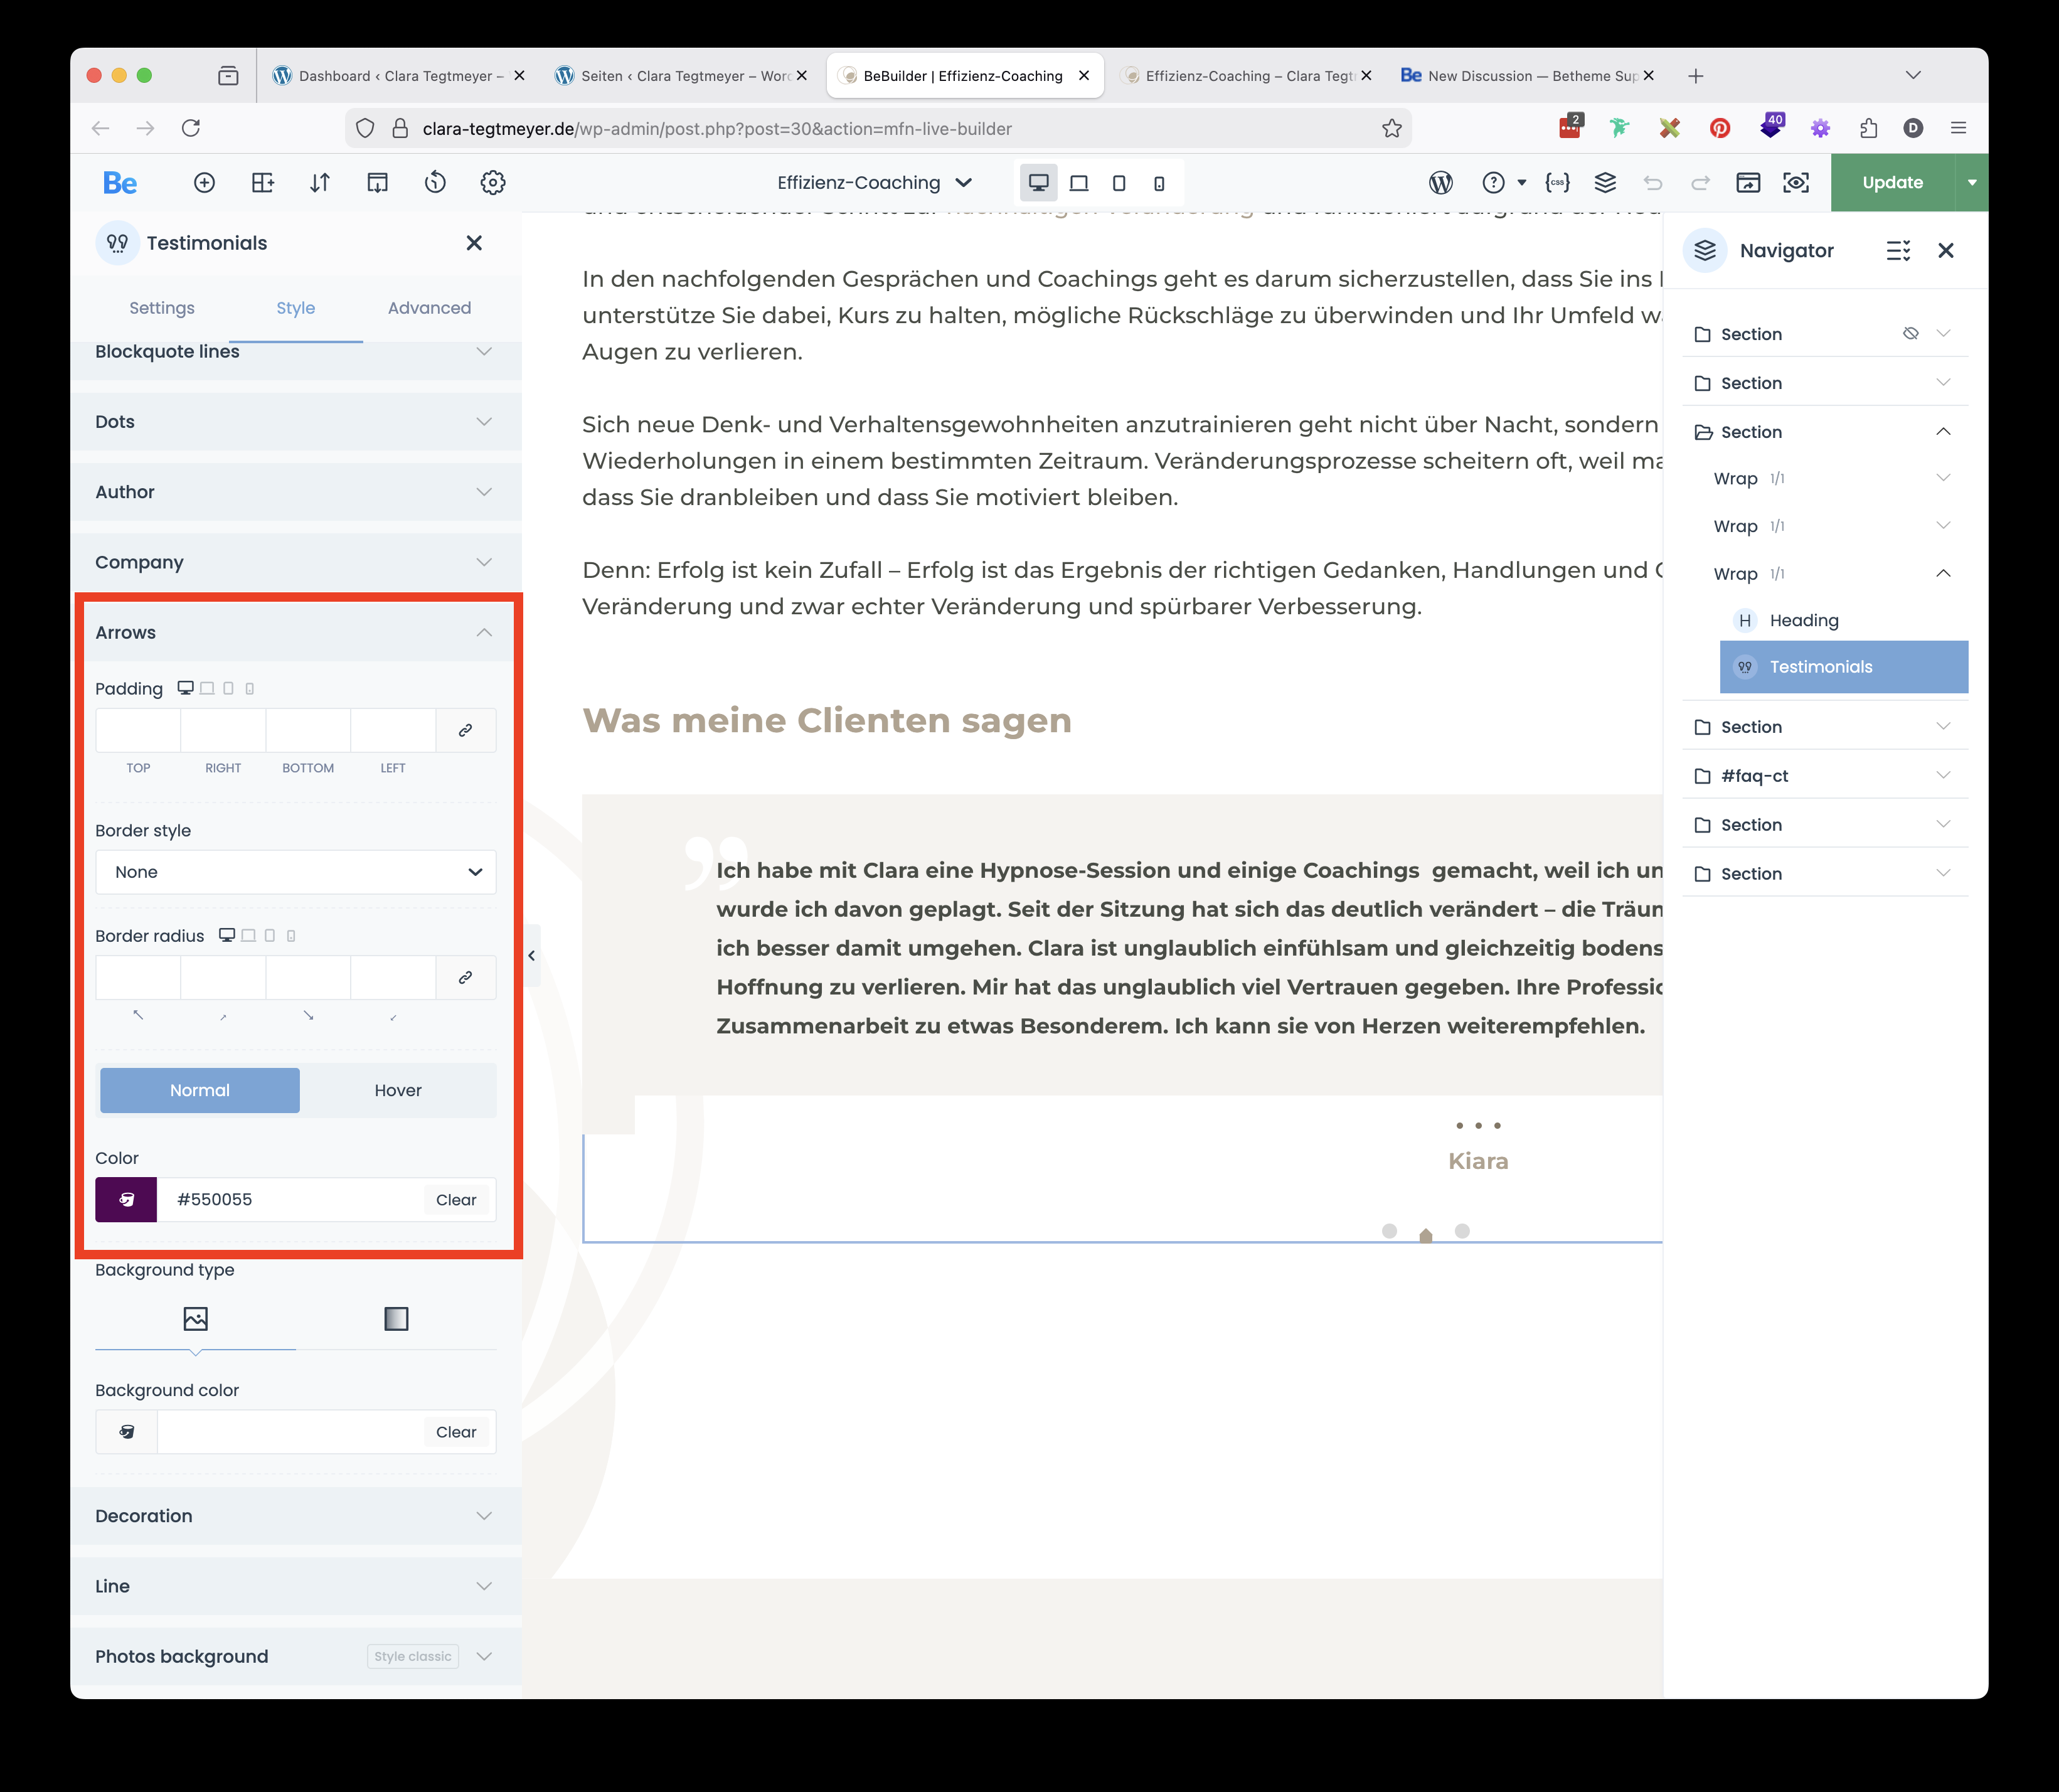The image size is (2059, 1792).
Task: Clear the arrows color value
Action: pyautogui.click(x=456, y=1200)
